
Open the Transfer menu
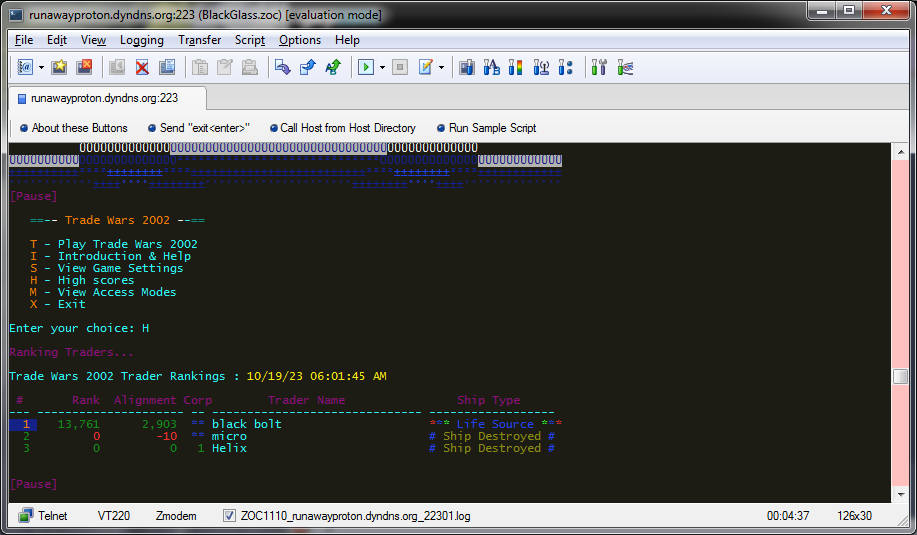click(x=200, y=40)
